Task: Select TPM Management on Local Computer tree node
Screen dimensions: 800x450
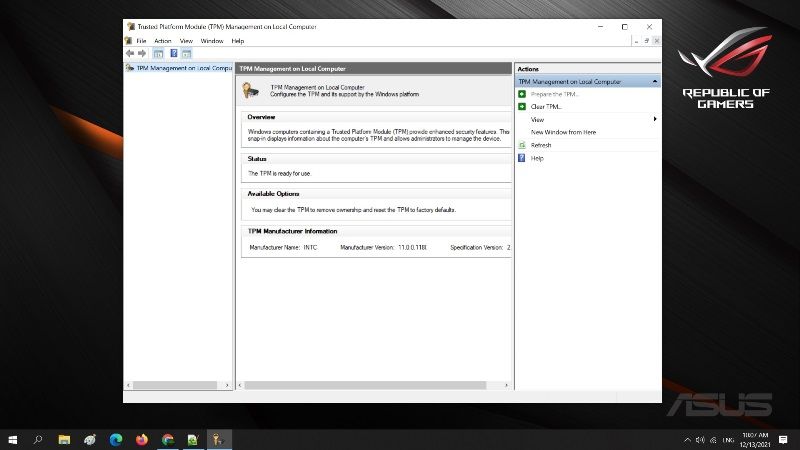Action: click(x=184, y=68)
